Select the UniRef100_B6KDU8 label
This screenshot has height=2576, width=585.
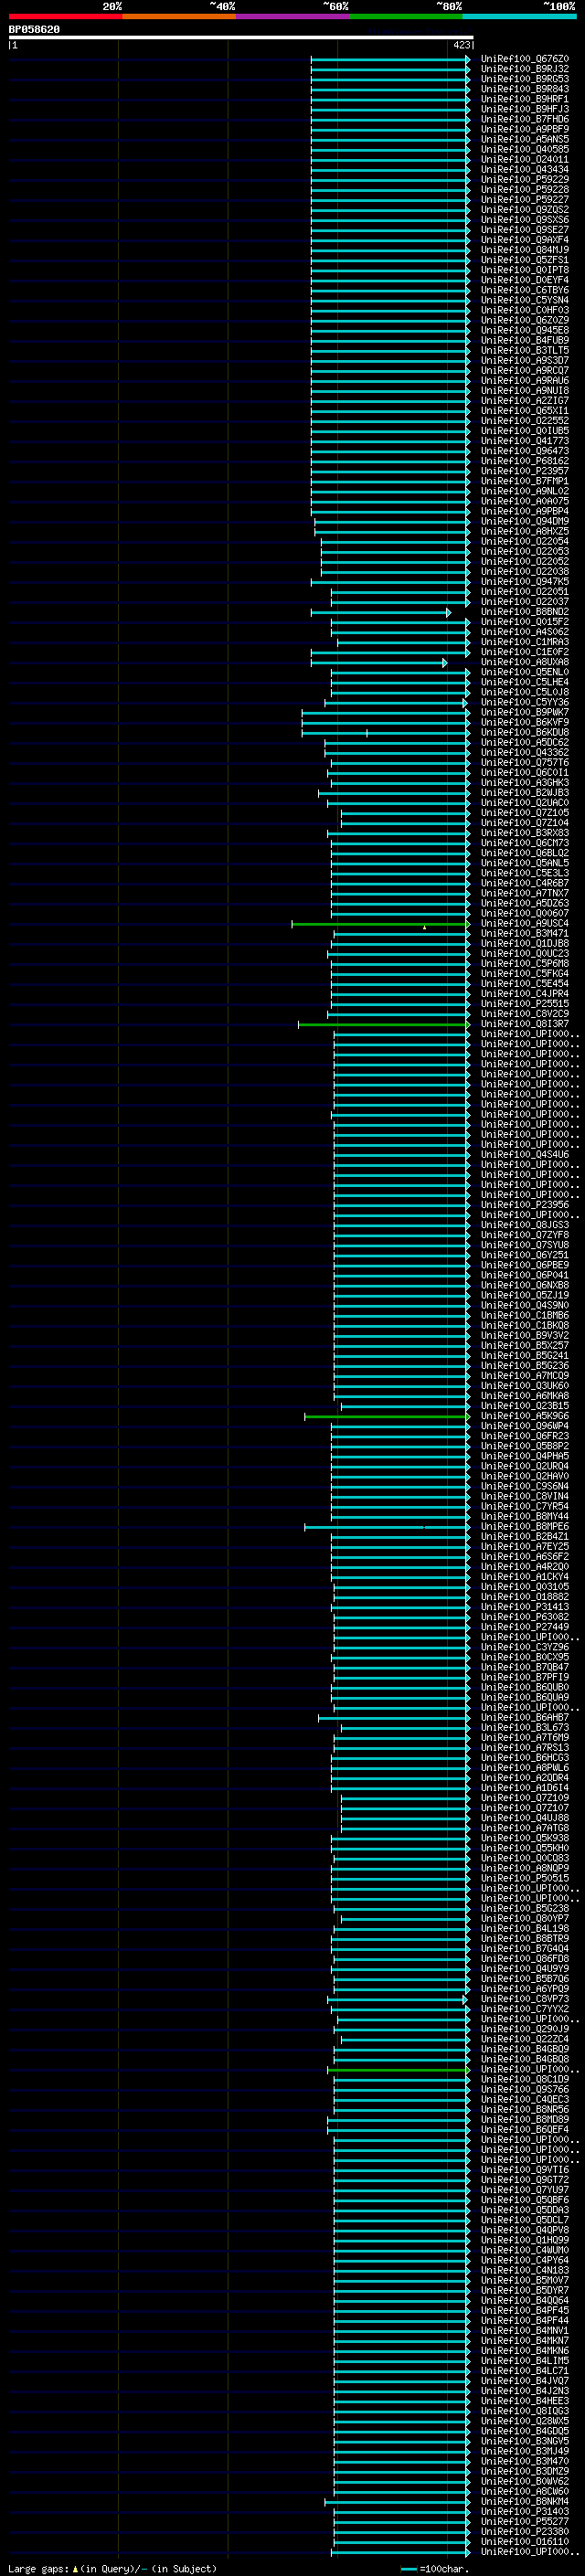click(x=524, y=732)
